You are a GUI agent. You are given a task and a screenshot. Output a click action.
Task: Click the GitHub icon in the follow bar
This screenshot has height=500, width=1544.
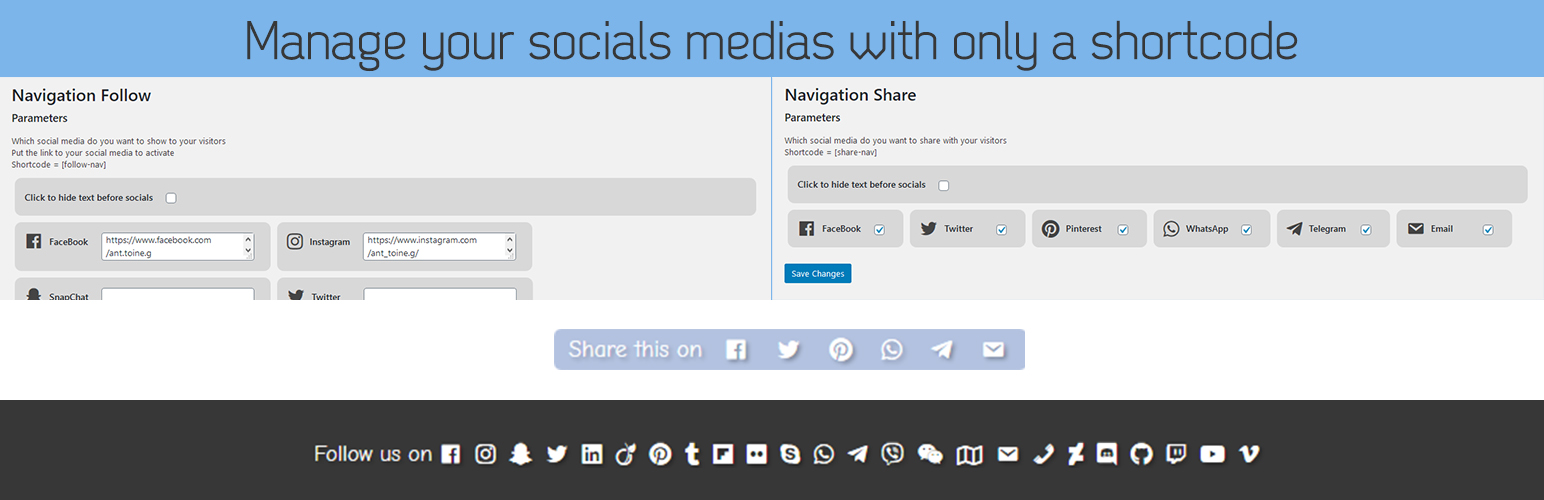click(x=1141, y=454)
